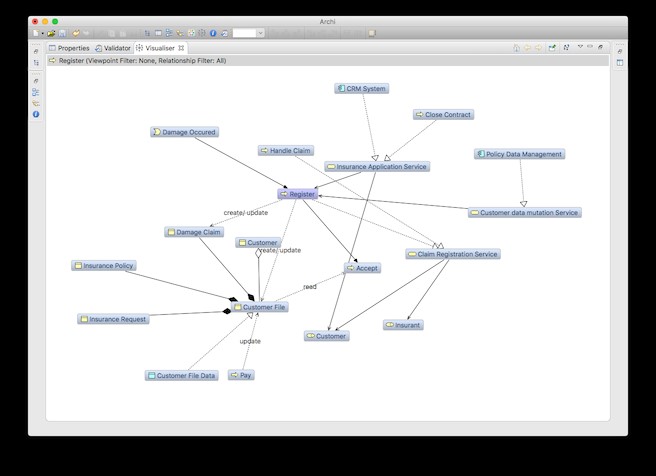Click the Save floppy disk icon
Image resolution: width=656 pixels, height=476 pixels.
62,33
